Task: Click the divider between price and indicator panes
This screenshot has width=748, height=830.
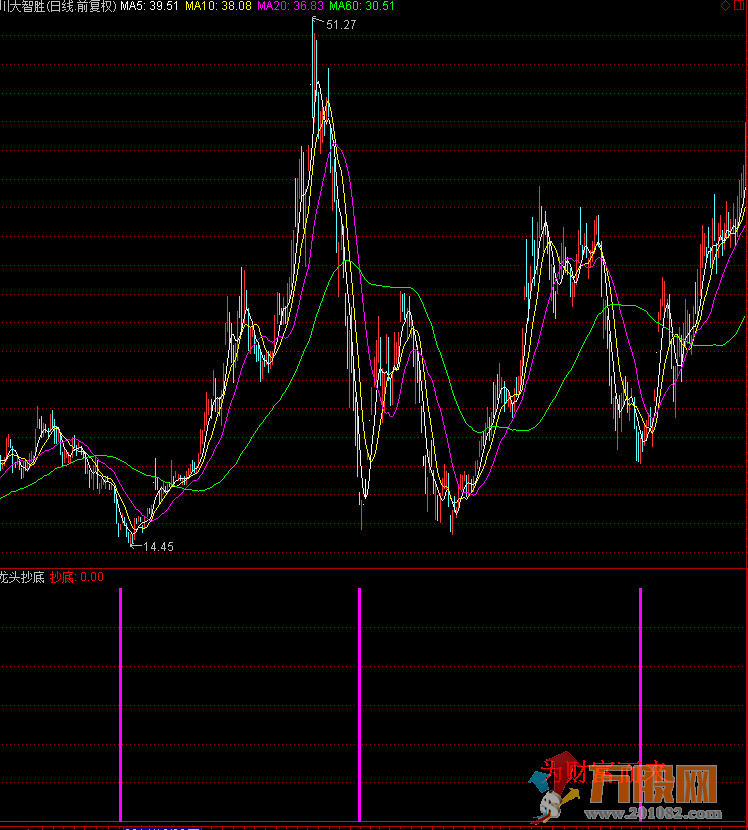Action: 374,569
